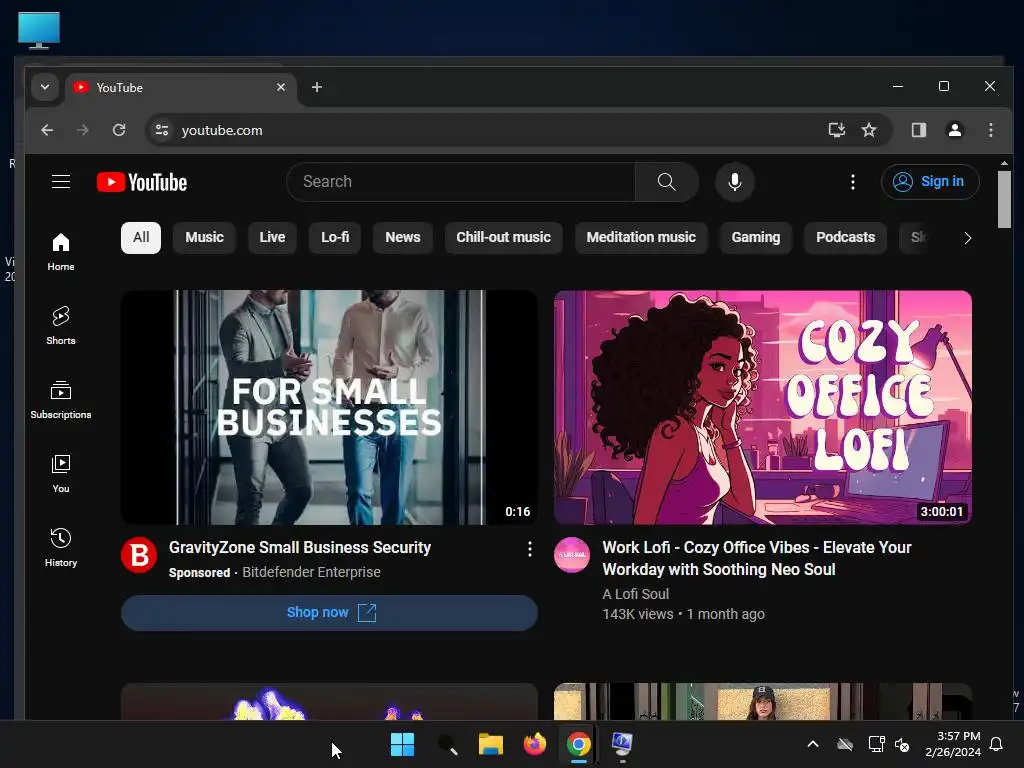1024x768 pixels.
Task: Show hidden system tray icons chevron
Action: pyautogui.click(x=813, y=744)
